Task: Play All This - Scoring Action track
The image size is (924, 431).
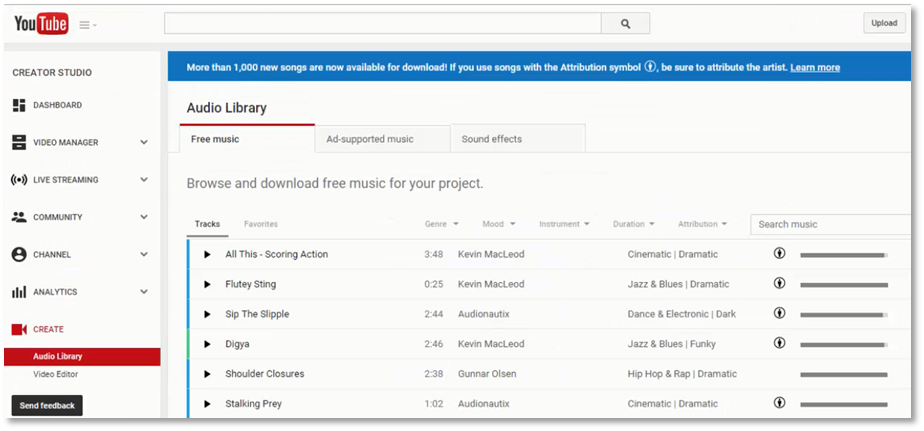Action: (207, 255)
